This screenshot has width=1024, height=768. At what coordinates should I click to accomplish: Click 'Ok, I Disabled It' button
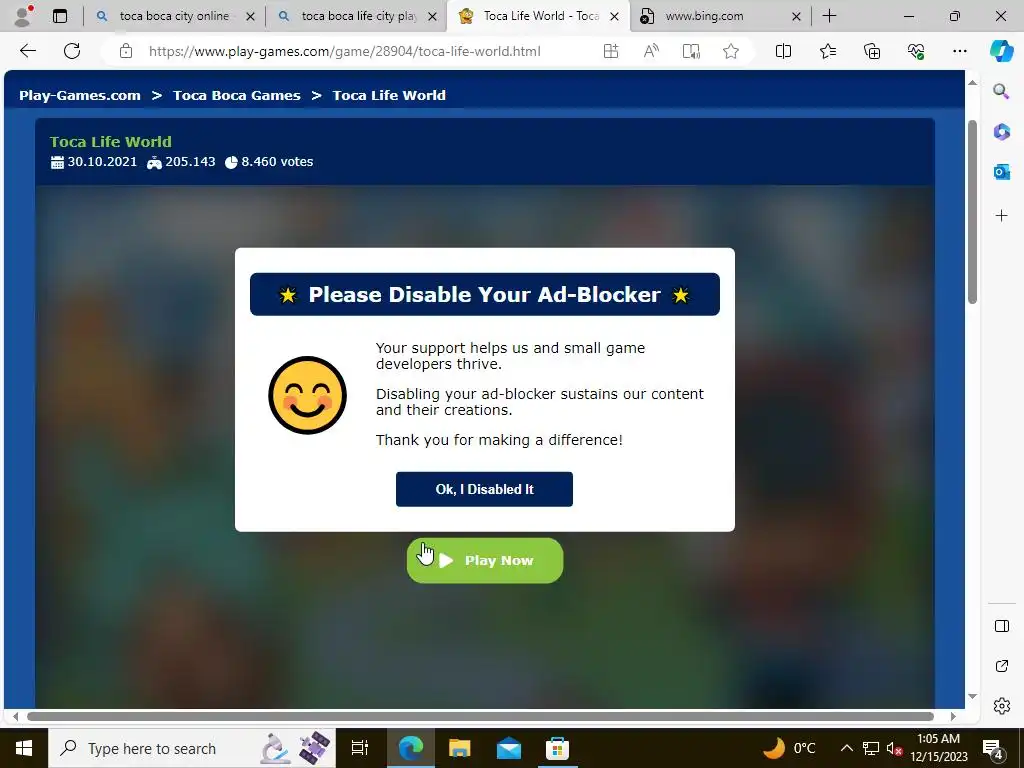coord(484,489)
